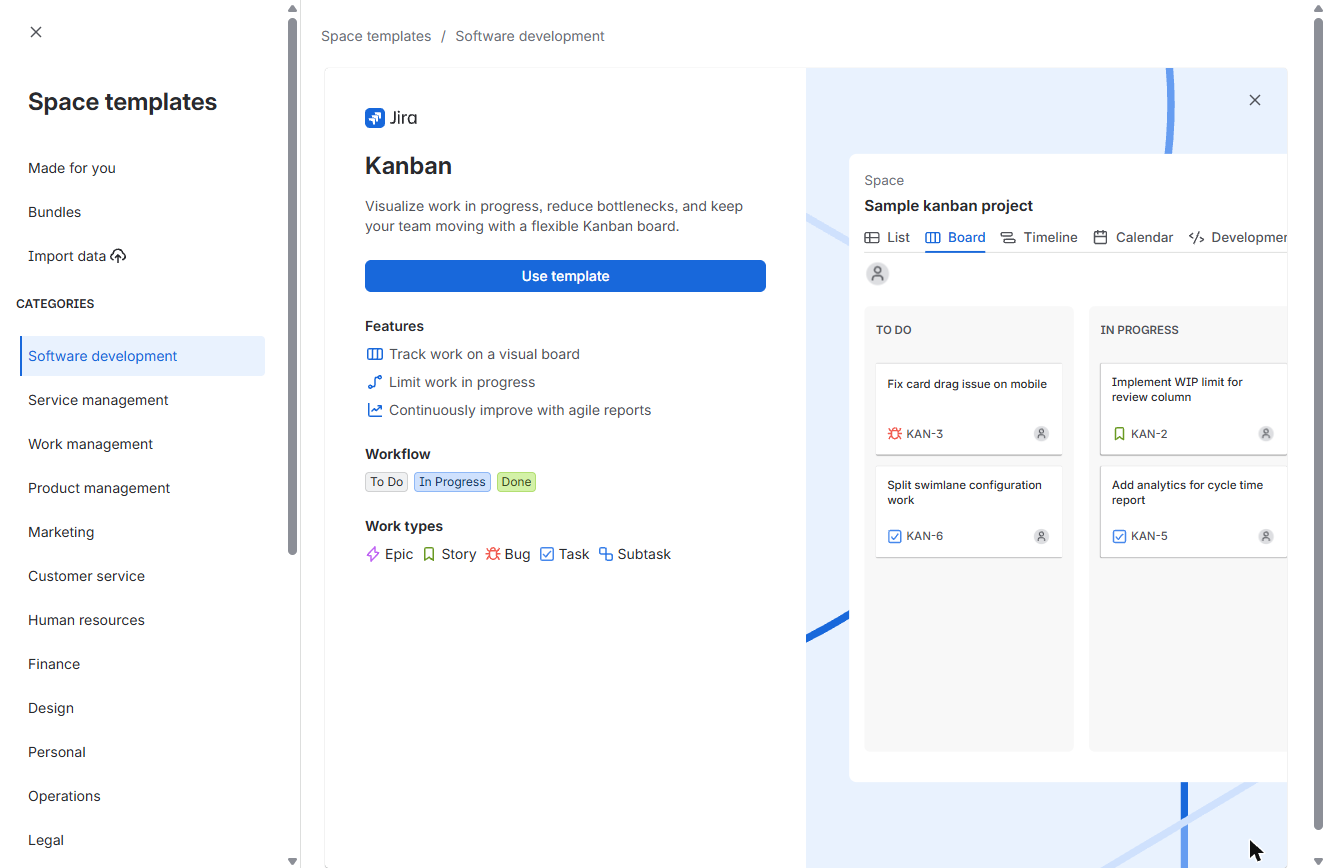Open the Fix card drag issue card
The height and width of the screenshot is (868, 1325).
(x=968, y=409)
